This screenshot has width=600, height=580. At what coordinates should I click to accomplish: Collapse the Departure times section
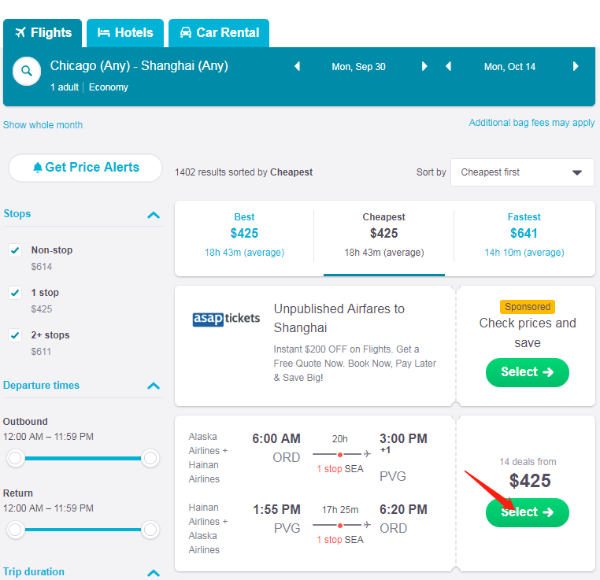tap(153, 386)
